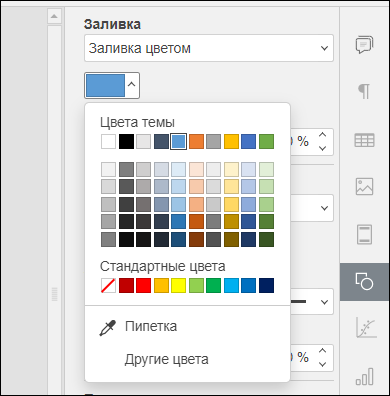Pick black in the theme colors row

click(x=126, y=141)
